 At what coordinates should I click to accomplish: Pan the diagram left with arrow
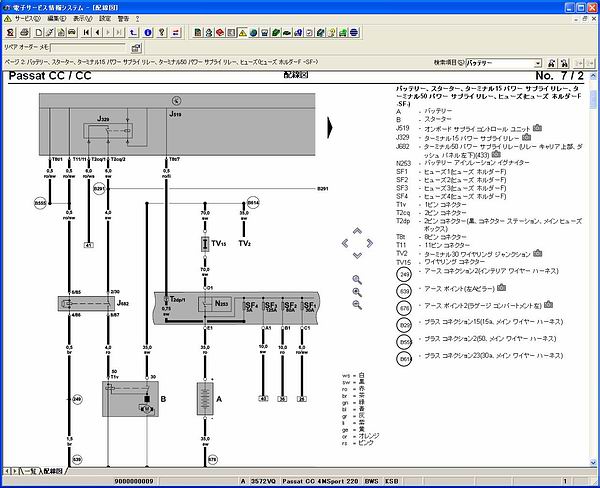(x=345, y=243)
